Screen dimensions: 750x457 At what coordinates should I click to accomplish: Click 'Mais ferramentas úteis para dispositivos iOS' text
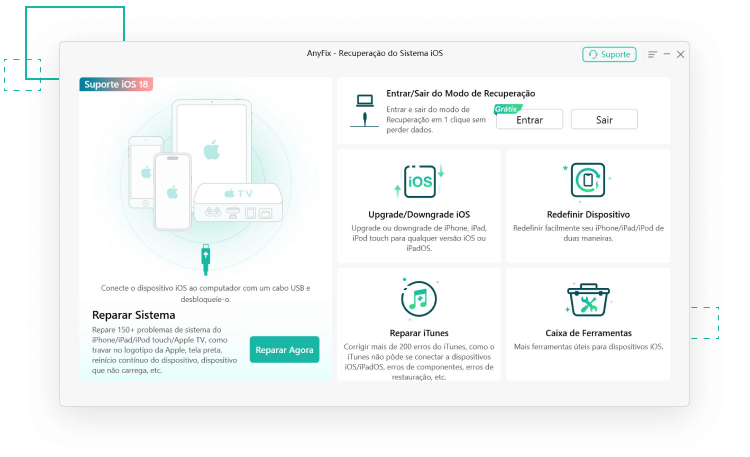[588, 347]
